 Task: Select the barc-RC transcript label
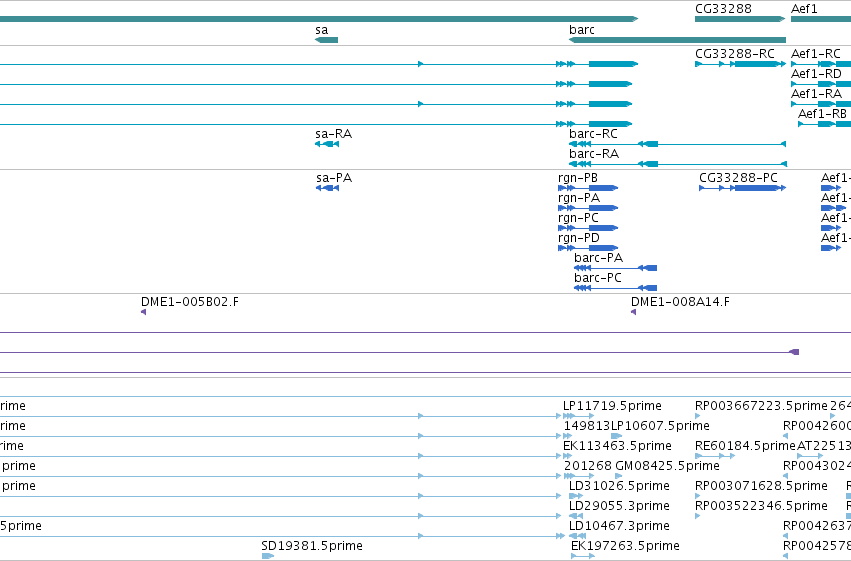pyautogui.click(x=593, y=134)
